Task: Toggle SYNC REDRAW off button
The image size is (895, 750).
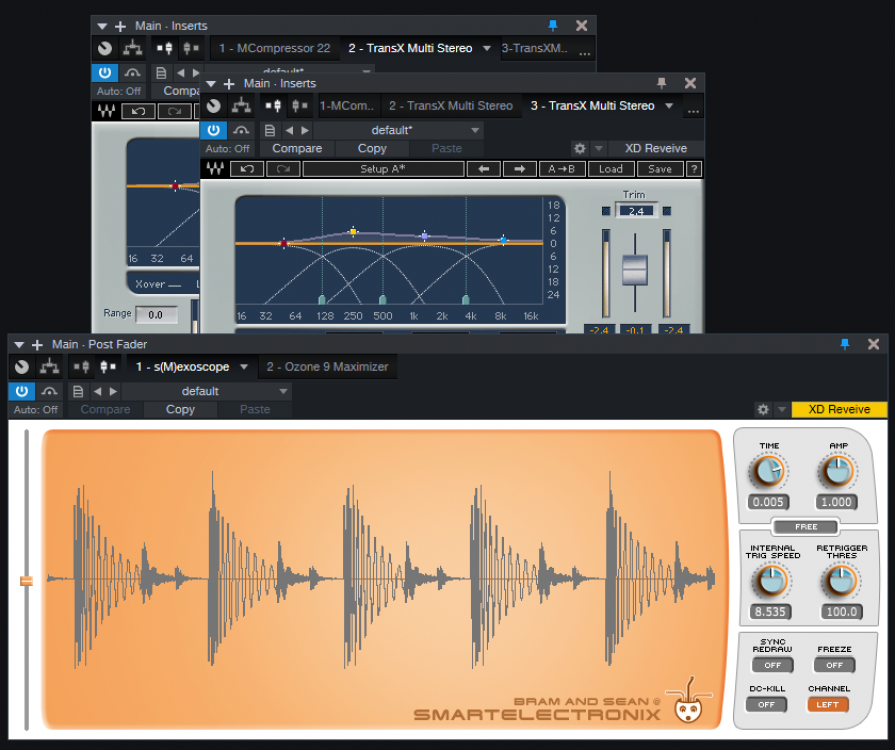Action: click(x=772, y=665)
